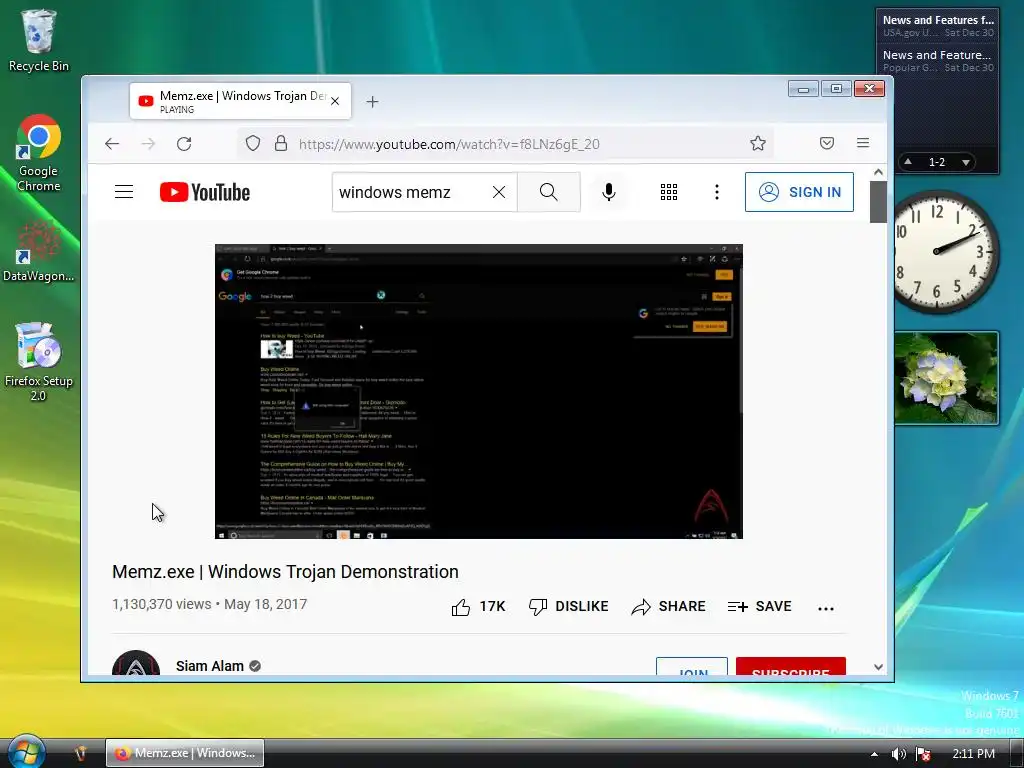
Task: Click the flower slideshow gadget picture
Action: [946, 377]
